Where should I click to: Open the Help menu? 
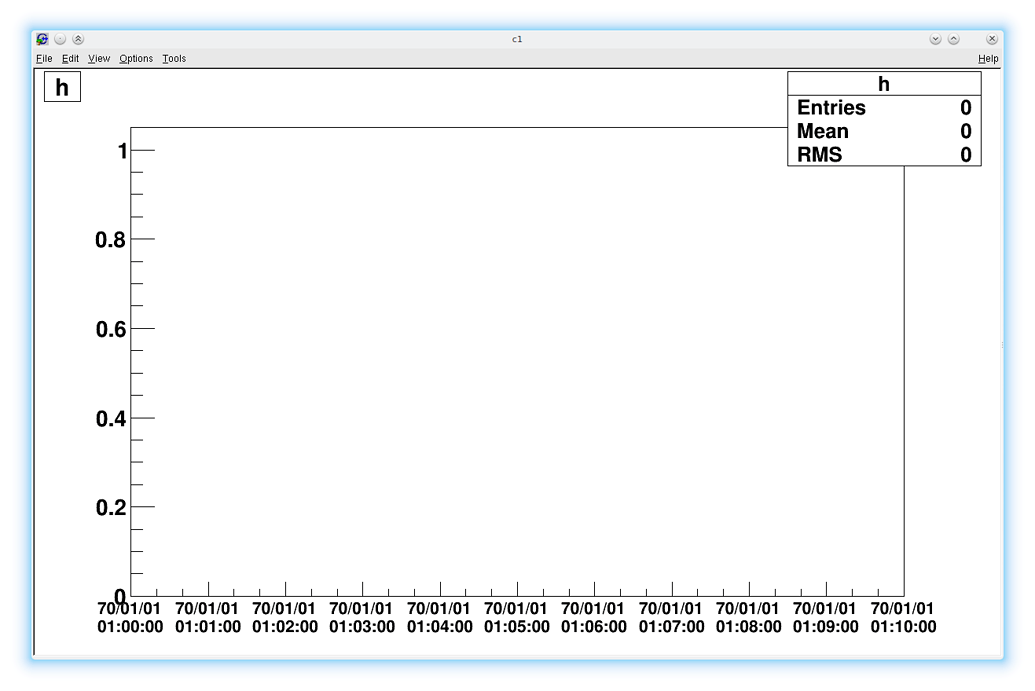coord(988,59)
